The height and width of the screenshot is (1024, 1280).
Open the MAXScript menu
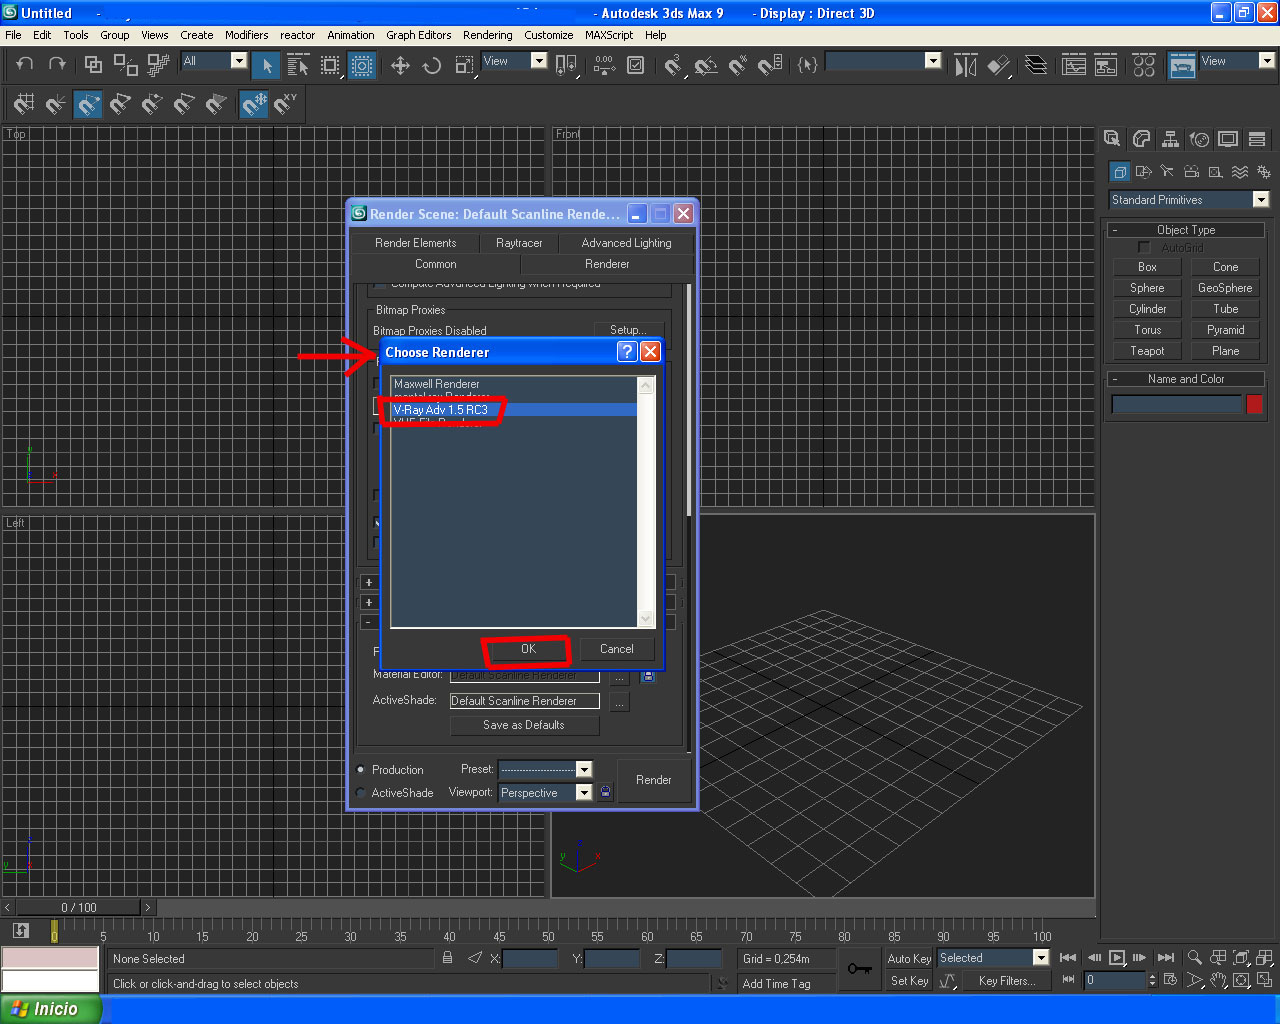609,35
